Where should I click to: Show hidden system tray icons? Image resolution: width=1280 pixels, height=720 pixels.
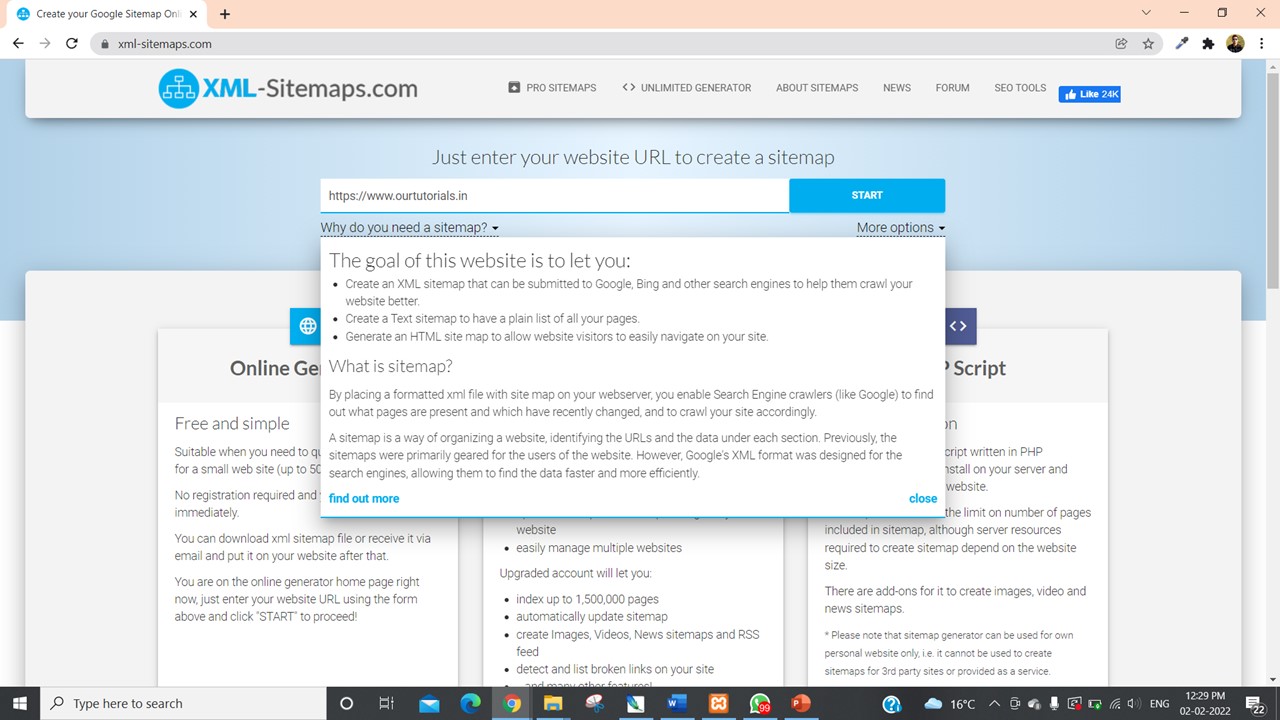tap(995, 703)
